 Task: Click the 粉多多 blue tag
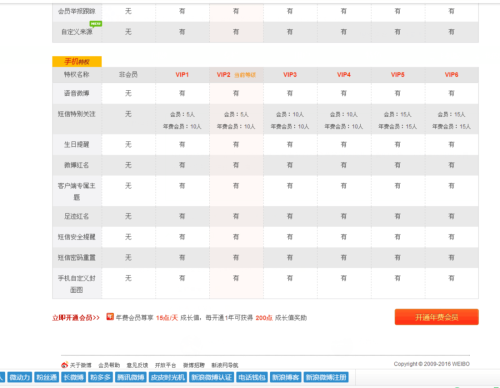[101, 377]
